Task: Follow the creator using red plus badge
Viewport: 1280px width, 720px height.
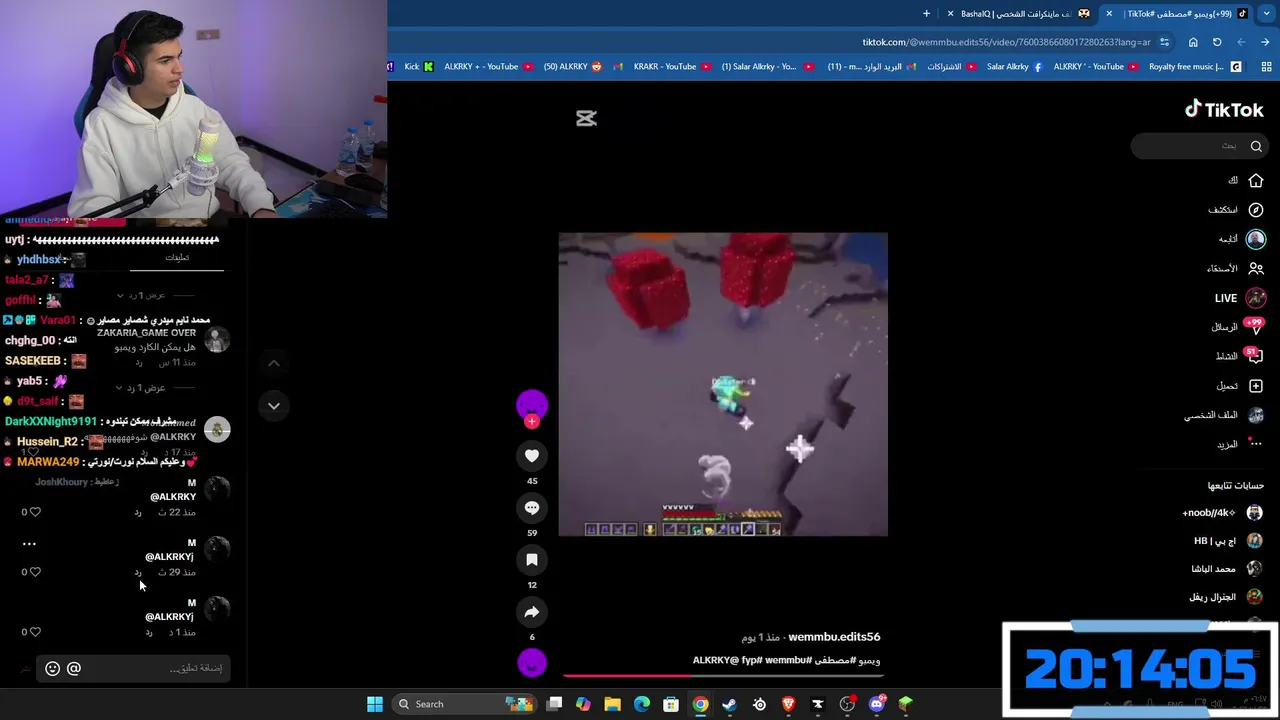Action: [532, 422]
